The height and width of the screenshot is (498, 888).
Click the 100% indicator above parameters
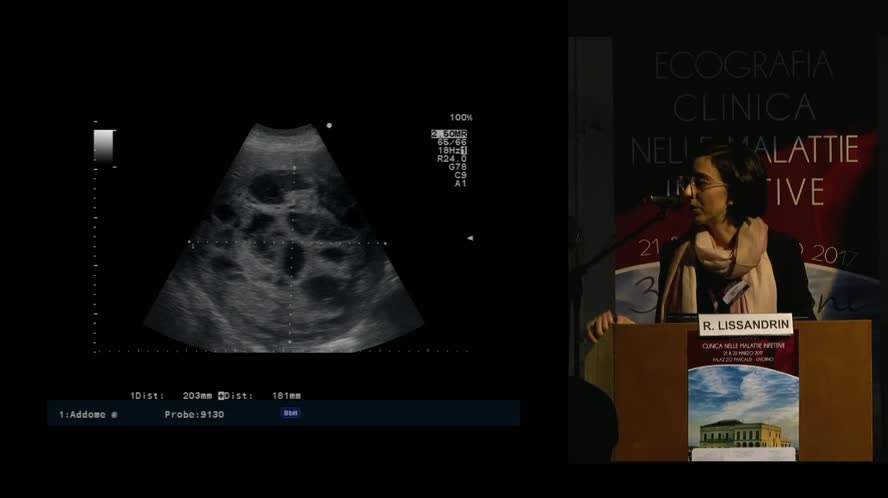[460, 117]
